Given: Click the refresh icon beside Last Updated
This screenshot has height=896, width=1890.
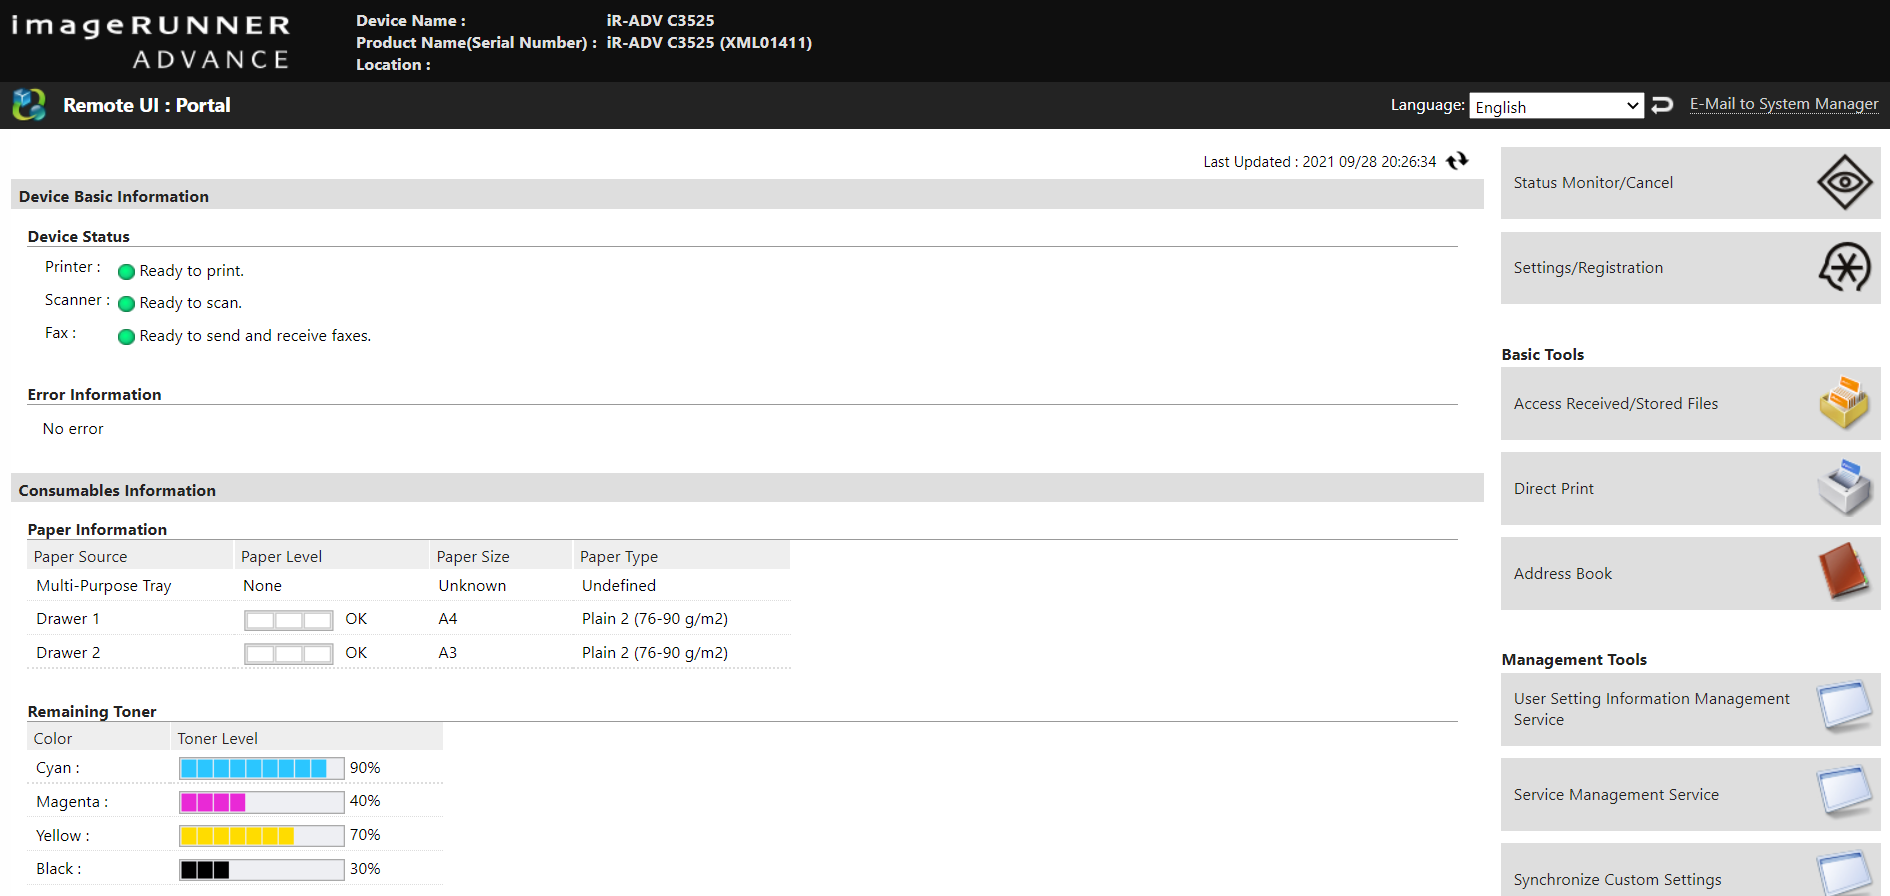Looking at the screenshot, I should pyautogui.click(x=1457, y=160).
